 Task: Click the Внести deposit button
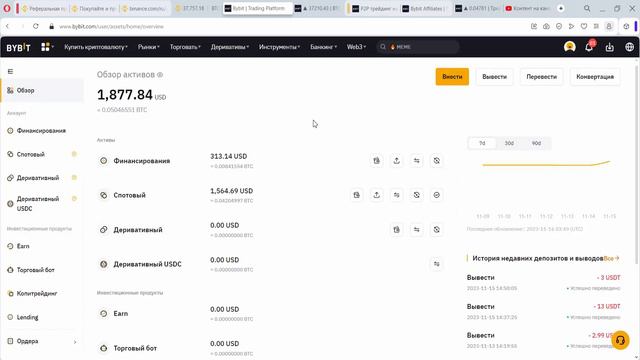coord(452,77)
